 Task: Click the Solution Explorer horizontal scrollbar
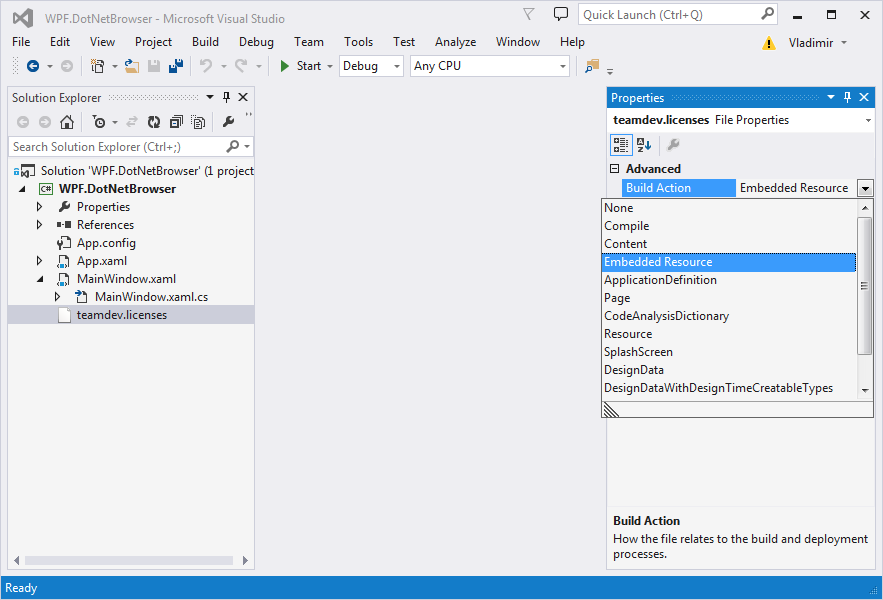click(x=128, y=561)
